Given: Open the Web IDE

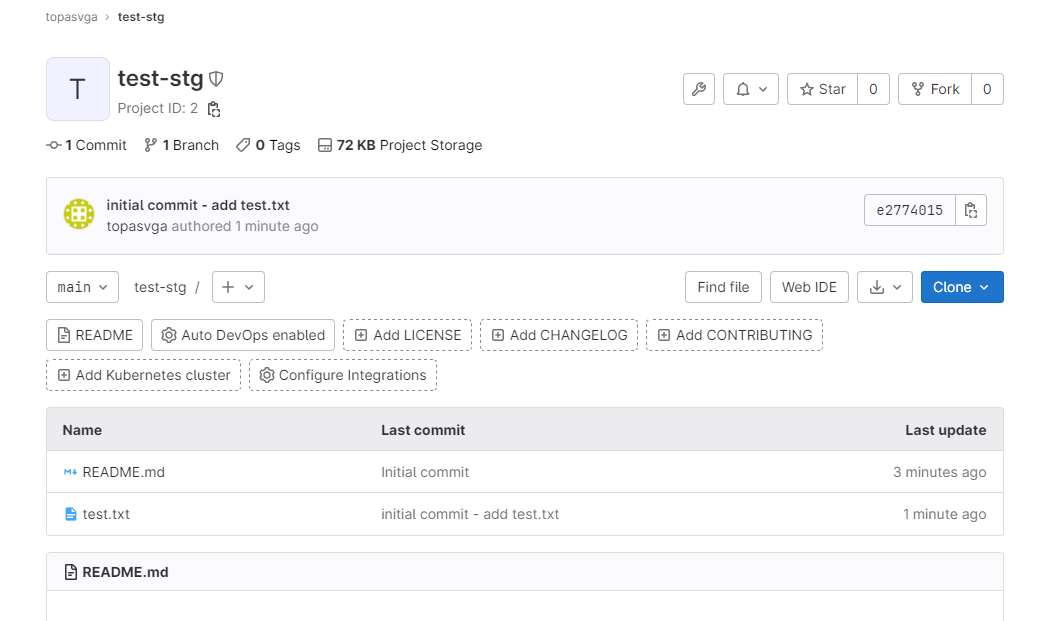Looking at the screenshot, I should point(809,287).
